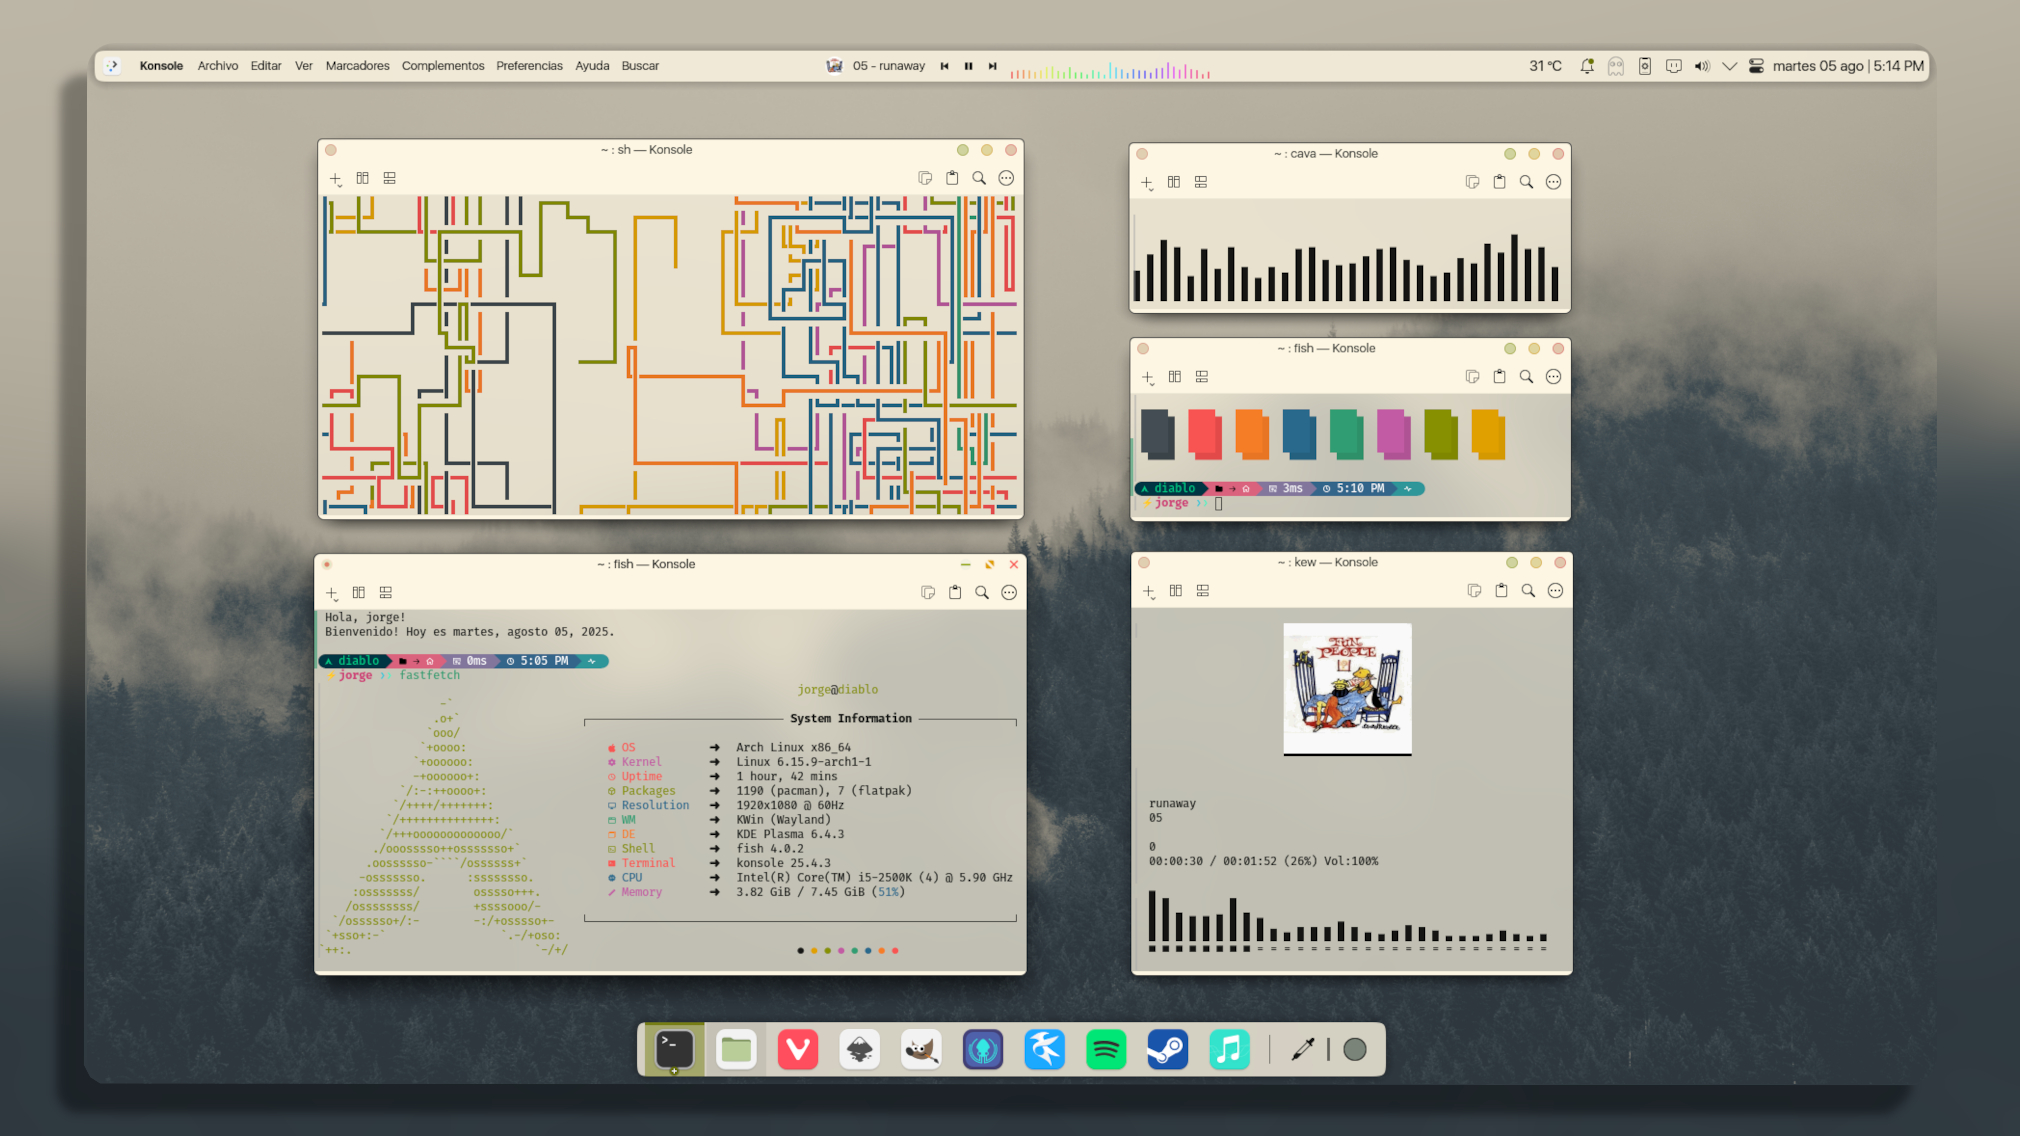Open the Editar menu
The image size is (2020, 1136).
point(266,66)
